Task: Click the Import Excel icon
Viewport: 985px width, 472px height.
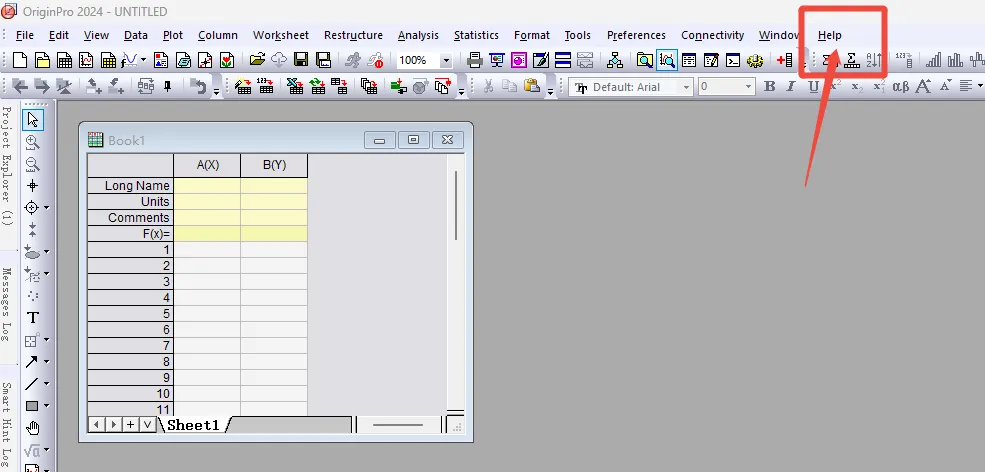Action: pyautogui.click(x=295, y=87)
